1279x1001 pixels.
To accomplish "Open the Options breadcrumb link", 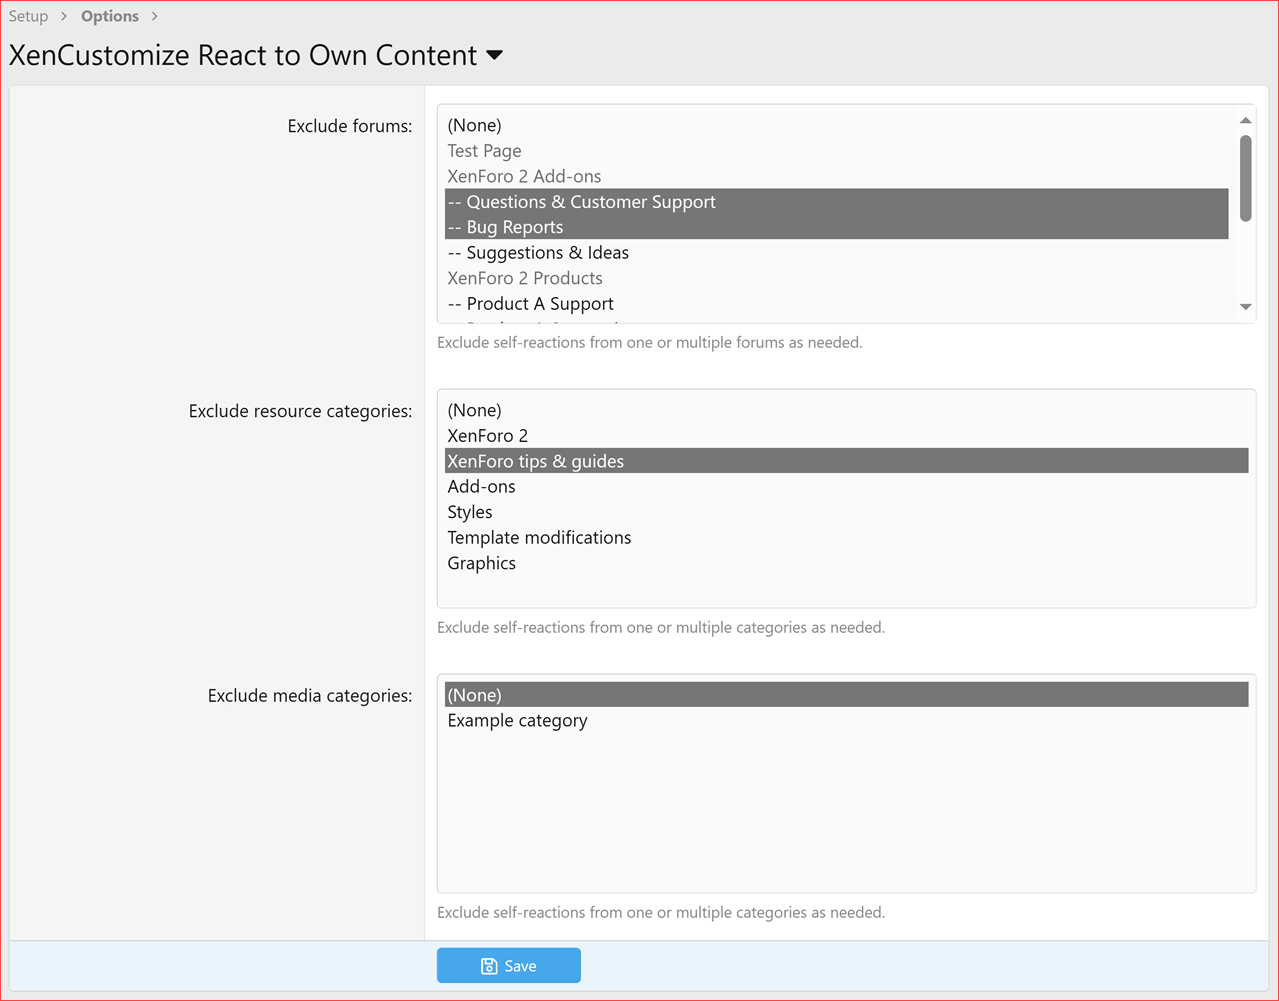I will 109,16.
